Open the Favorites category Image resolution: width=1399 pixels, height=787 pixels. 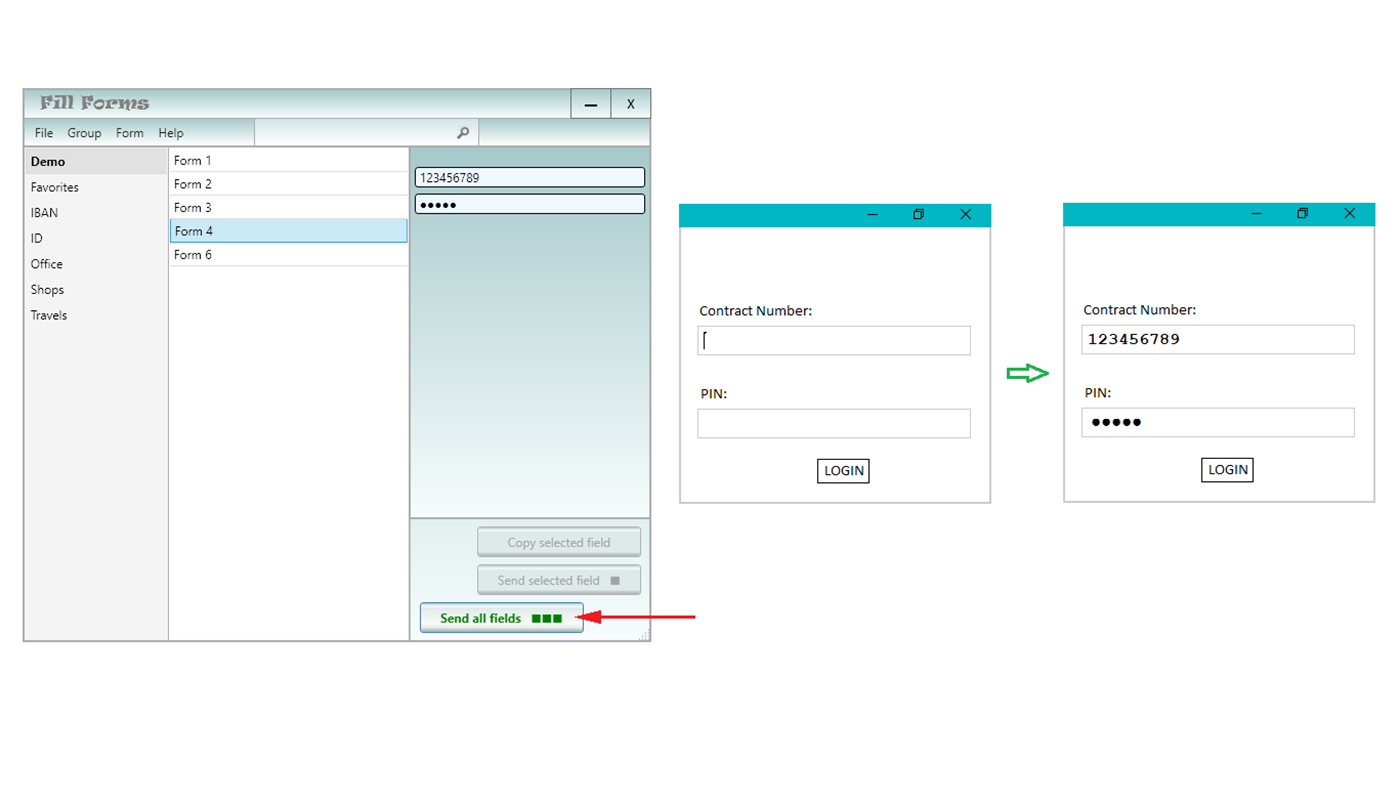pos(54,187)
